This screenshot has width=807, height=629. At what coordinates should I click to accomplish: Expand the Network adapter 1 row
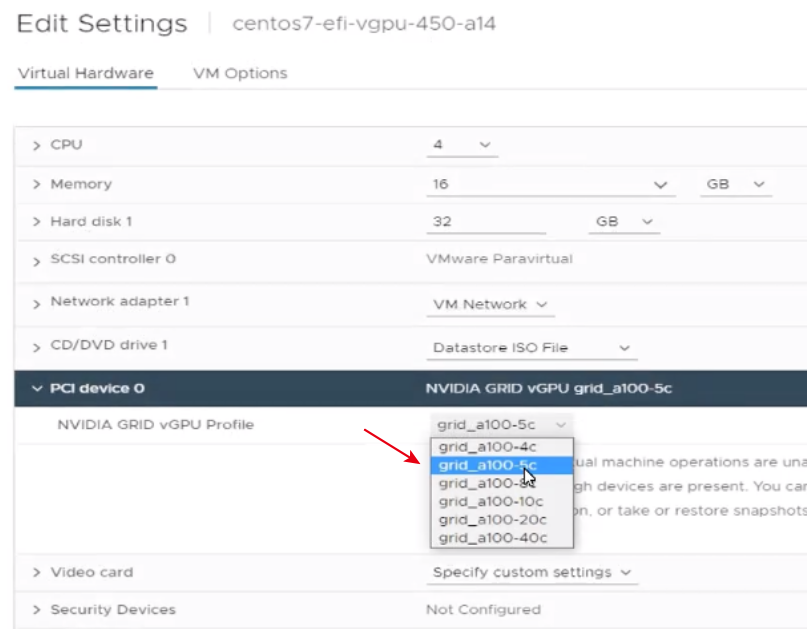click(36, 304)
